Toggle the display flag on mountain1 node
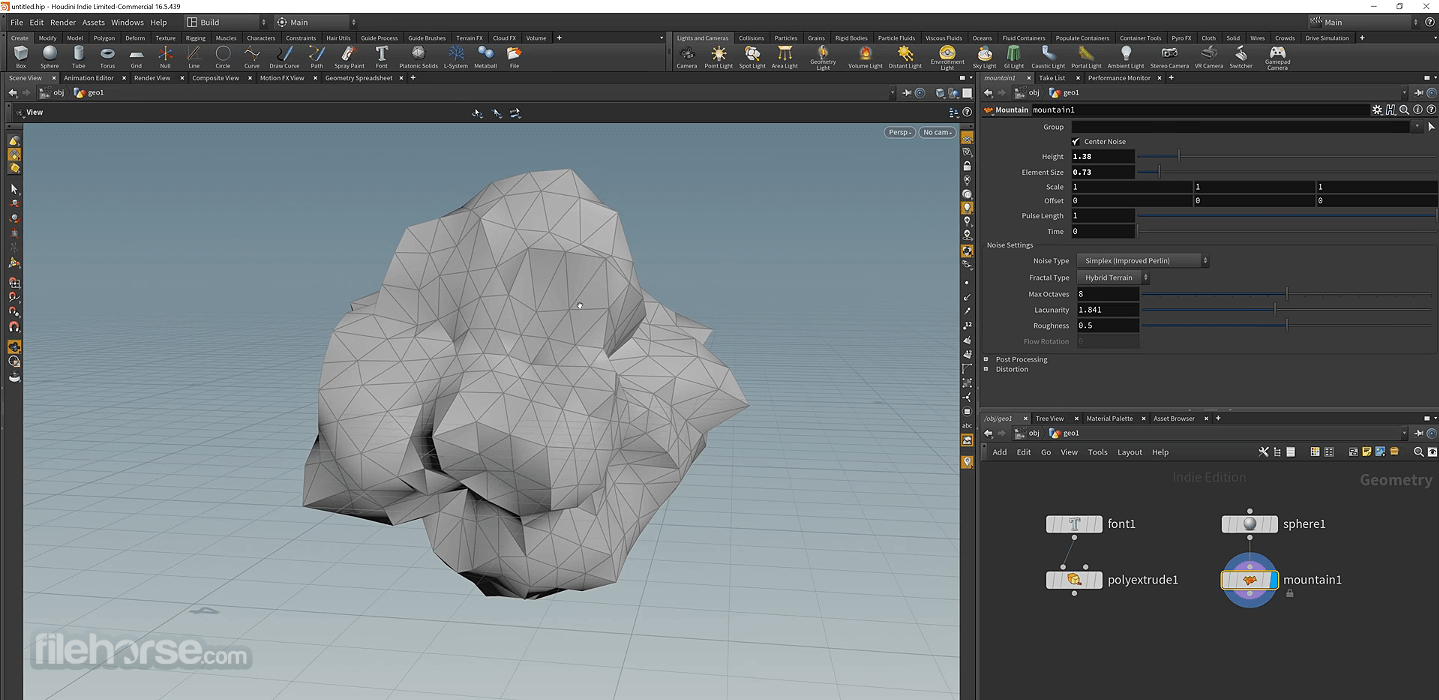1439x700 pixels. (1273, 579)
